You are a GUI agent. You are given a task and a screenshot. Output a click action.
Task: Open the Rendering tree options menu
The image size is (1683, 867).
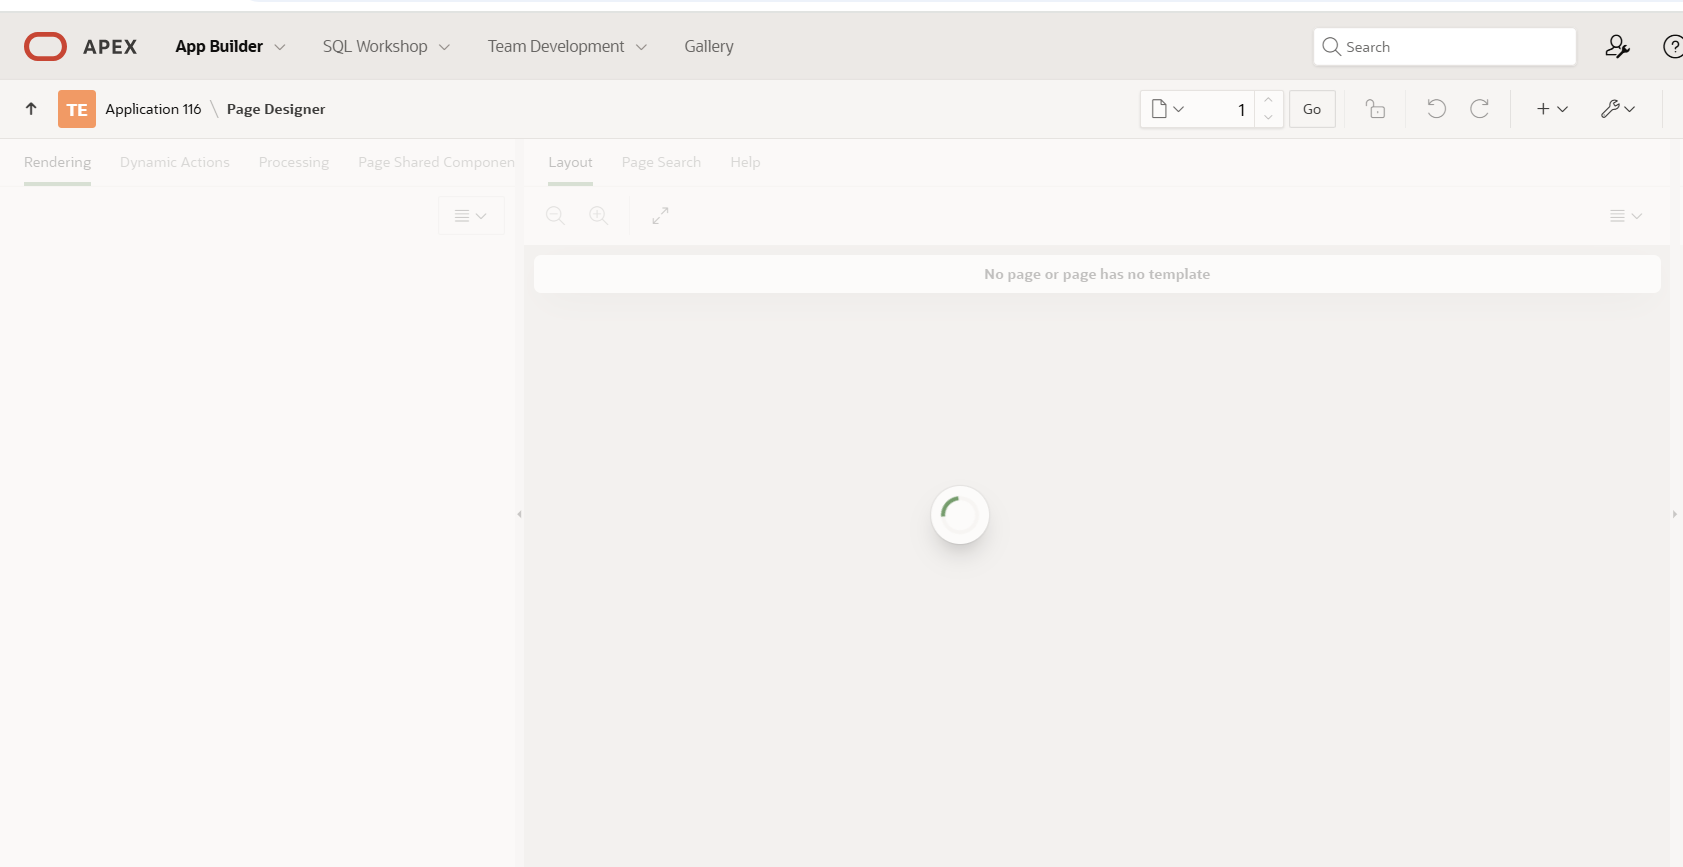[x=471, y=216]
